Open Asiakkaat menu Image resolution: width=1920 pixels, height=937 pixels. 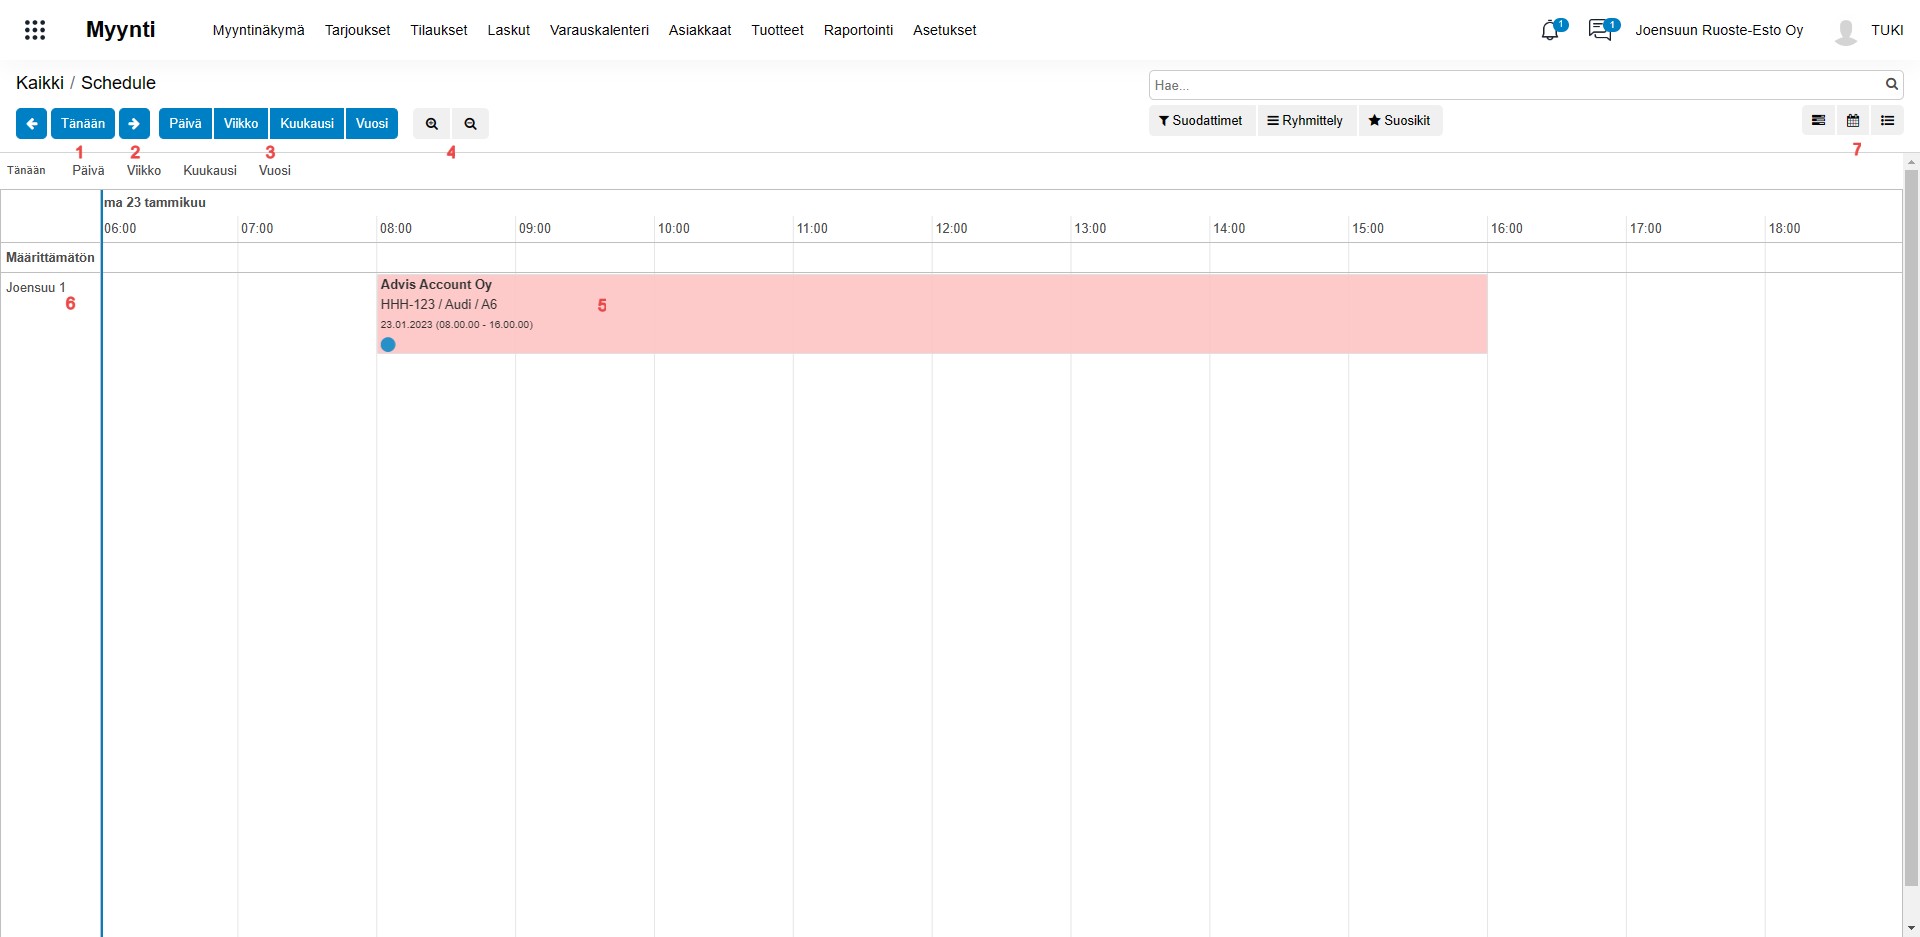click(x=700, y=30)
